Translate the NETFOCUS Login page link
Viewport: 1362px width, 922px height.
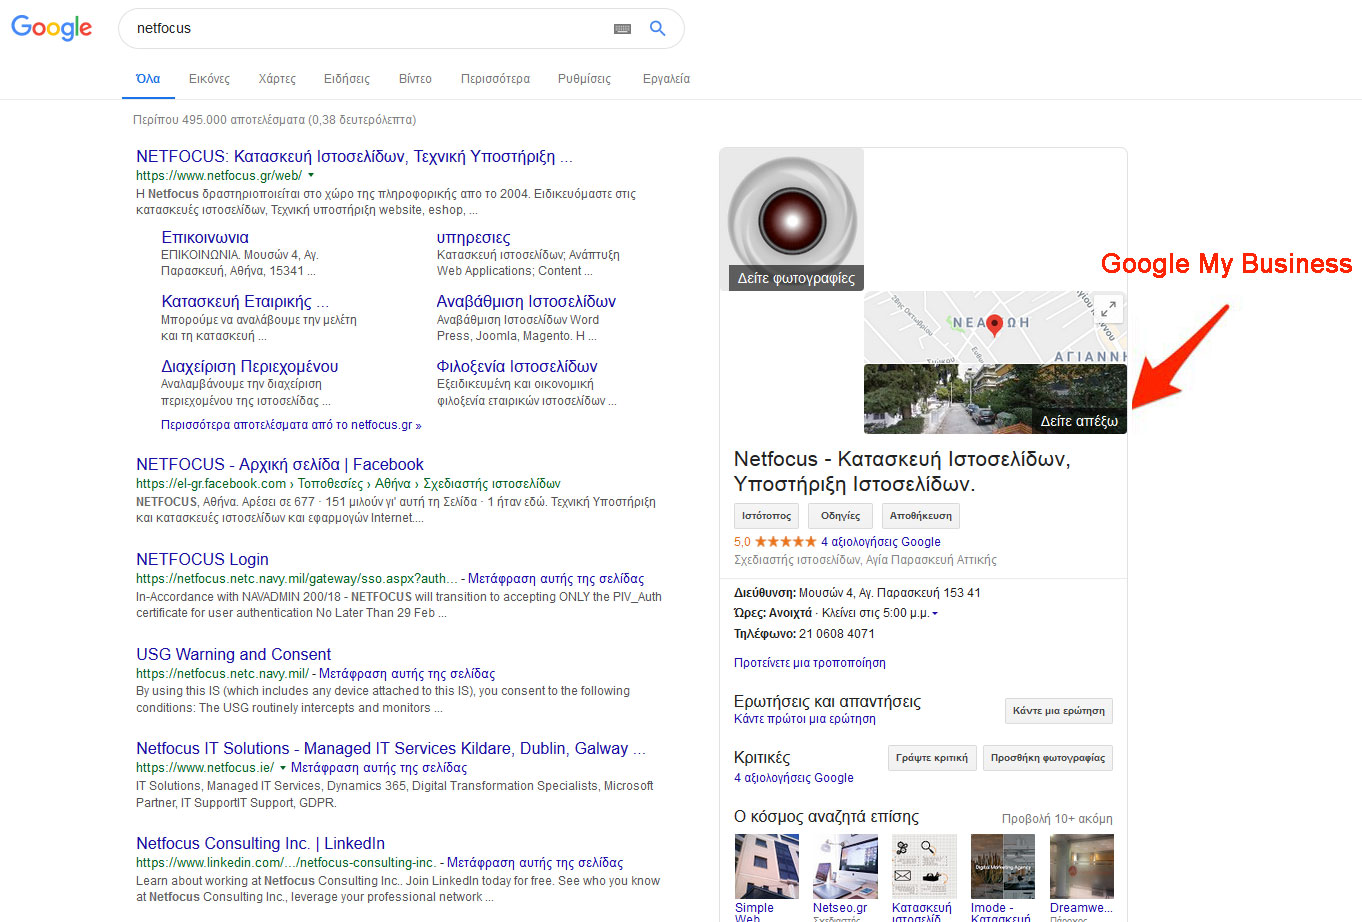[556, 579]
